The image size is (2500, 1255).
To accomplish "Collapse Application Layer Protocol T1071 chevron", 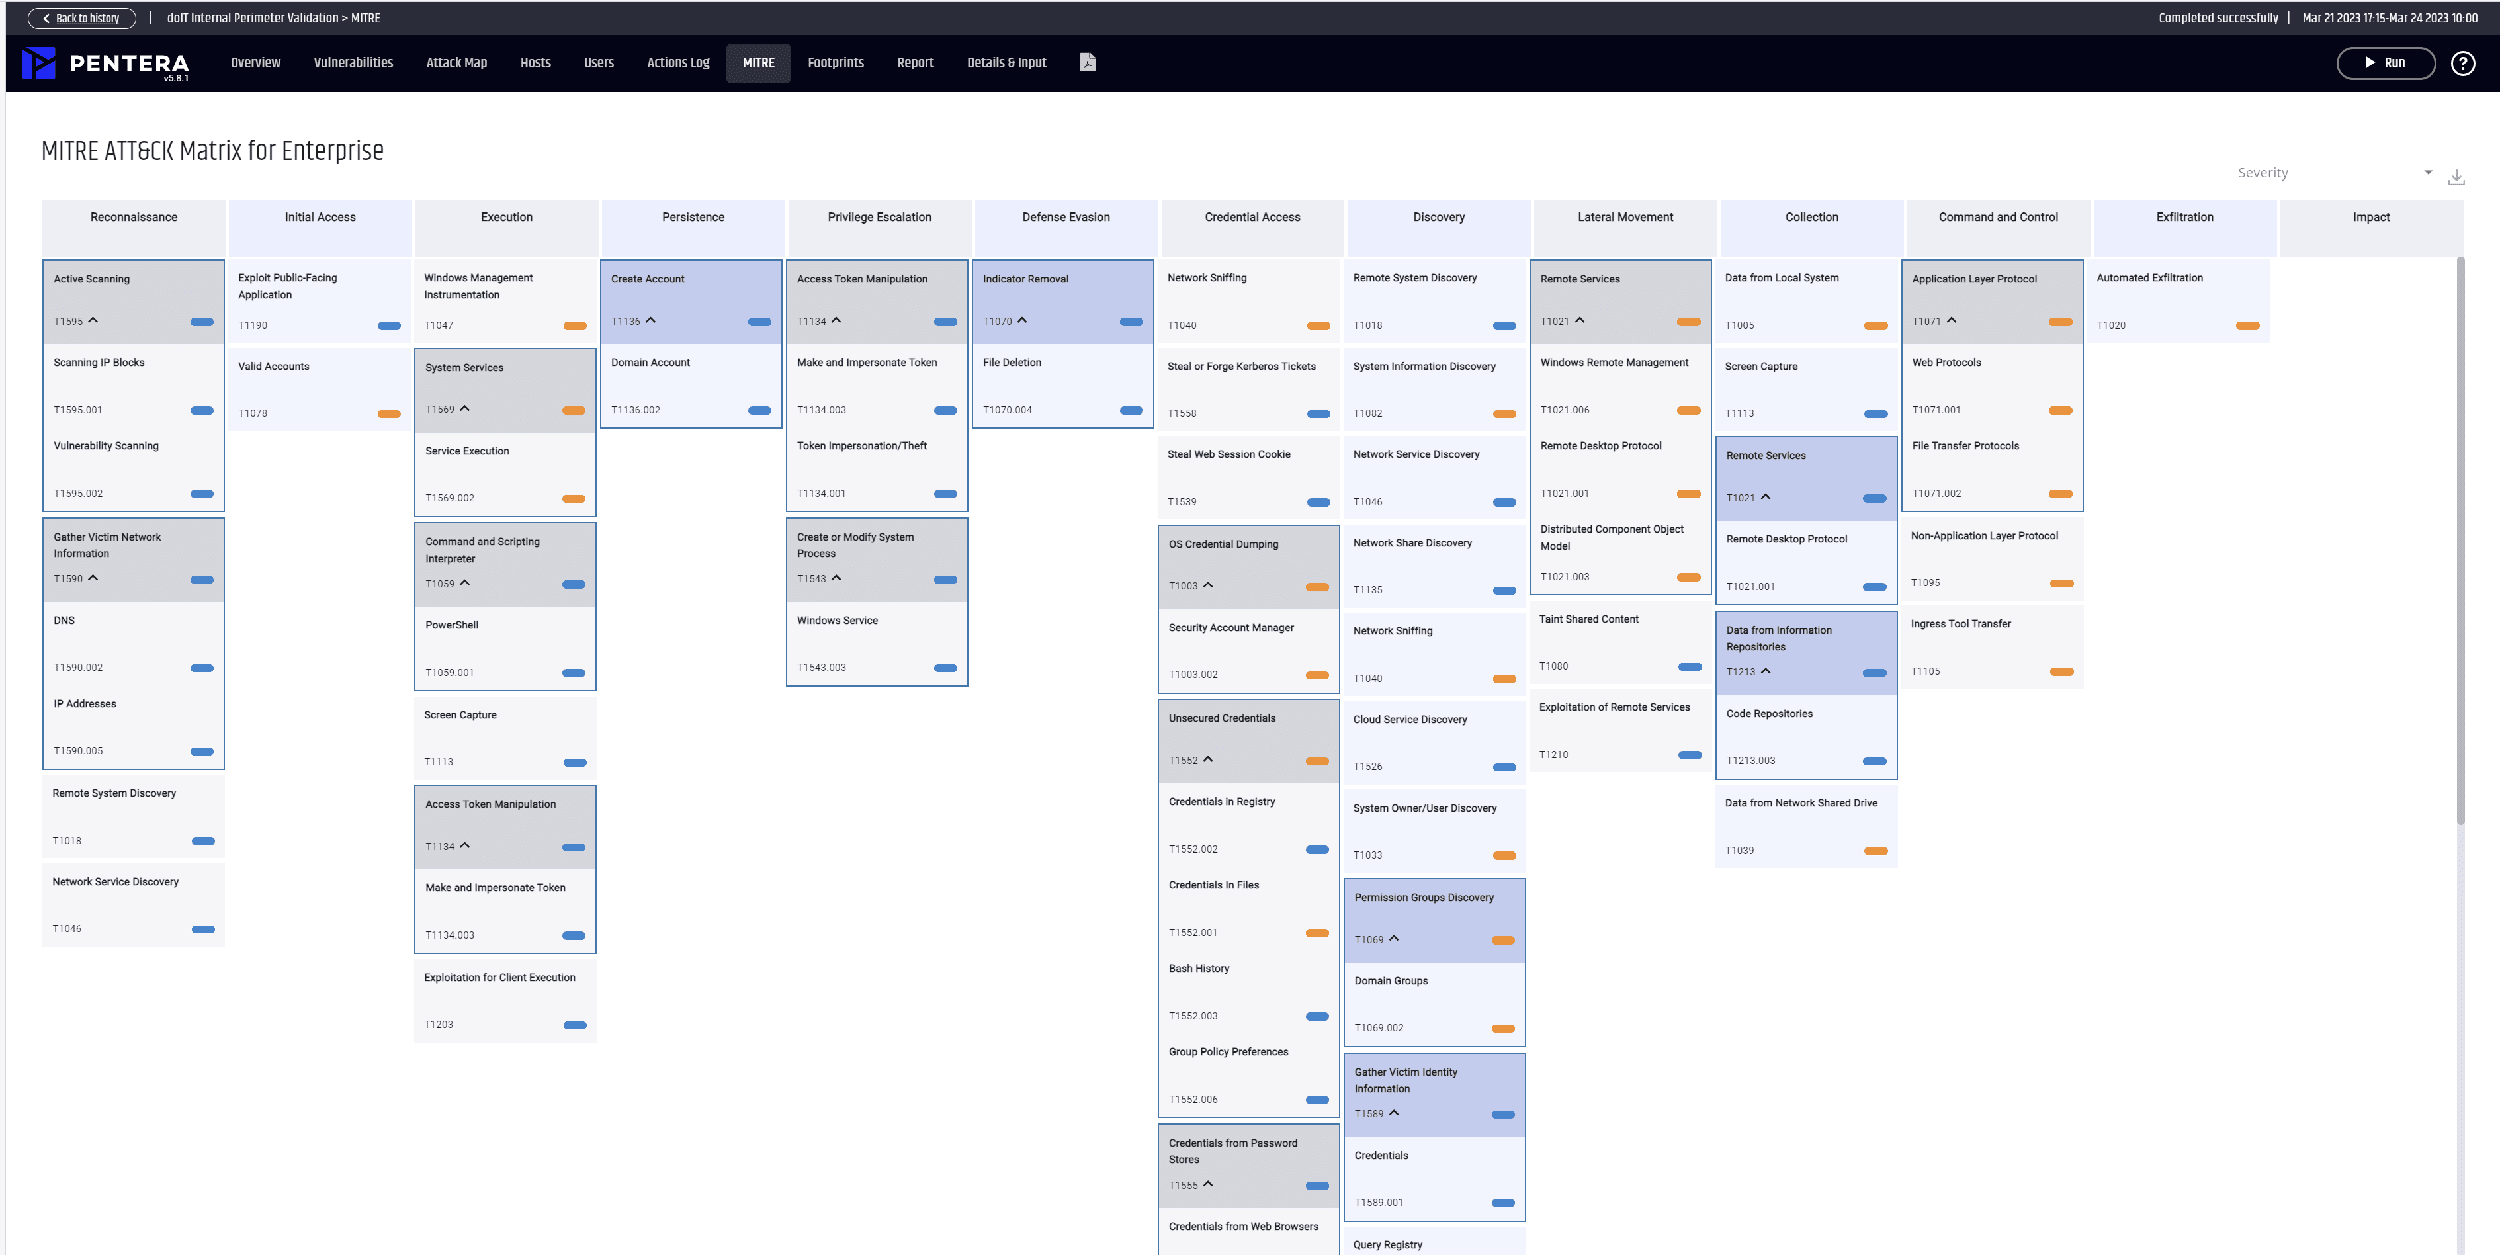I will (1952, 320).
